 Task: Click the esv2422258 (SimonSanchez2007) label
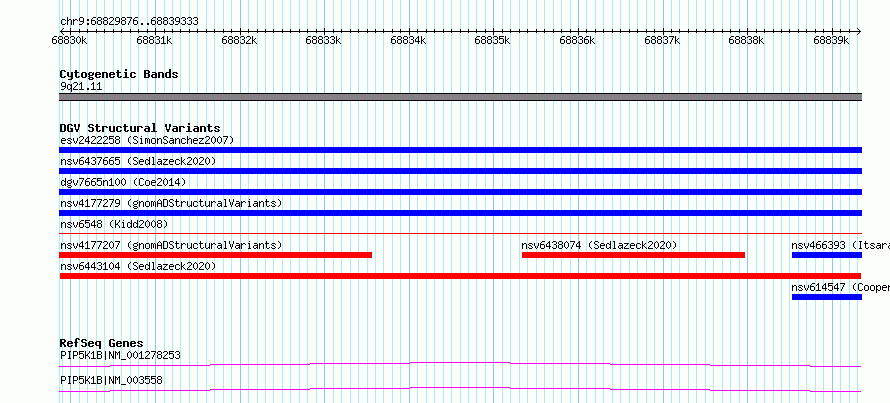pyautogui.click(x=147, y=140)
